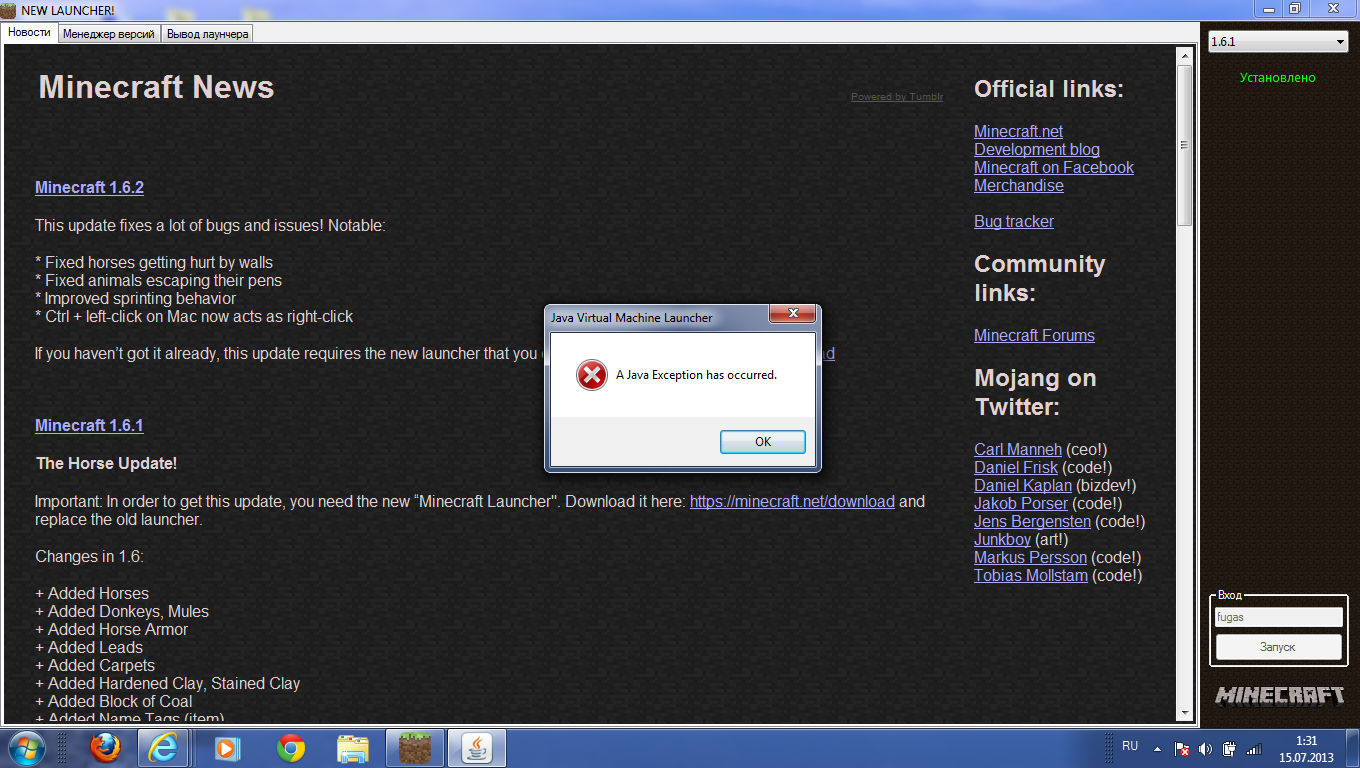This screenshot has height=768, width=1360.
Task: Click the scrollbar down arrow of news page
Action: (x=1184, y=712)
